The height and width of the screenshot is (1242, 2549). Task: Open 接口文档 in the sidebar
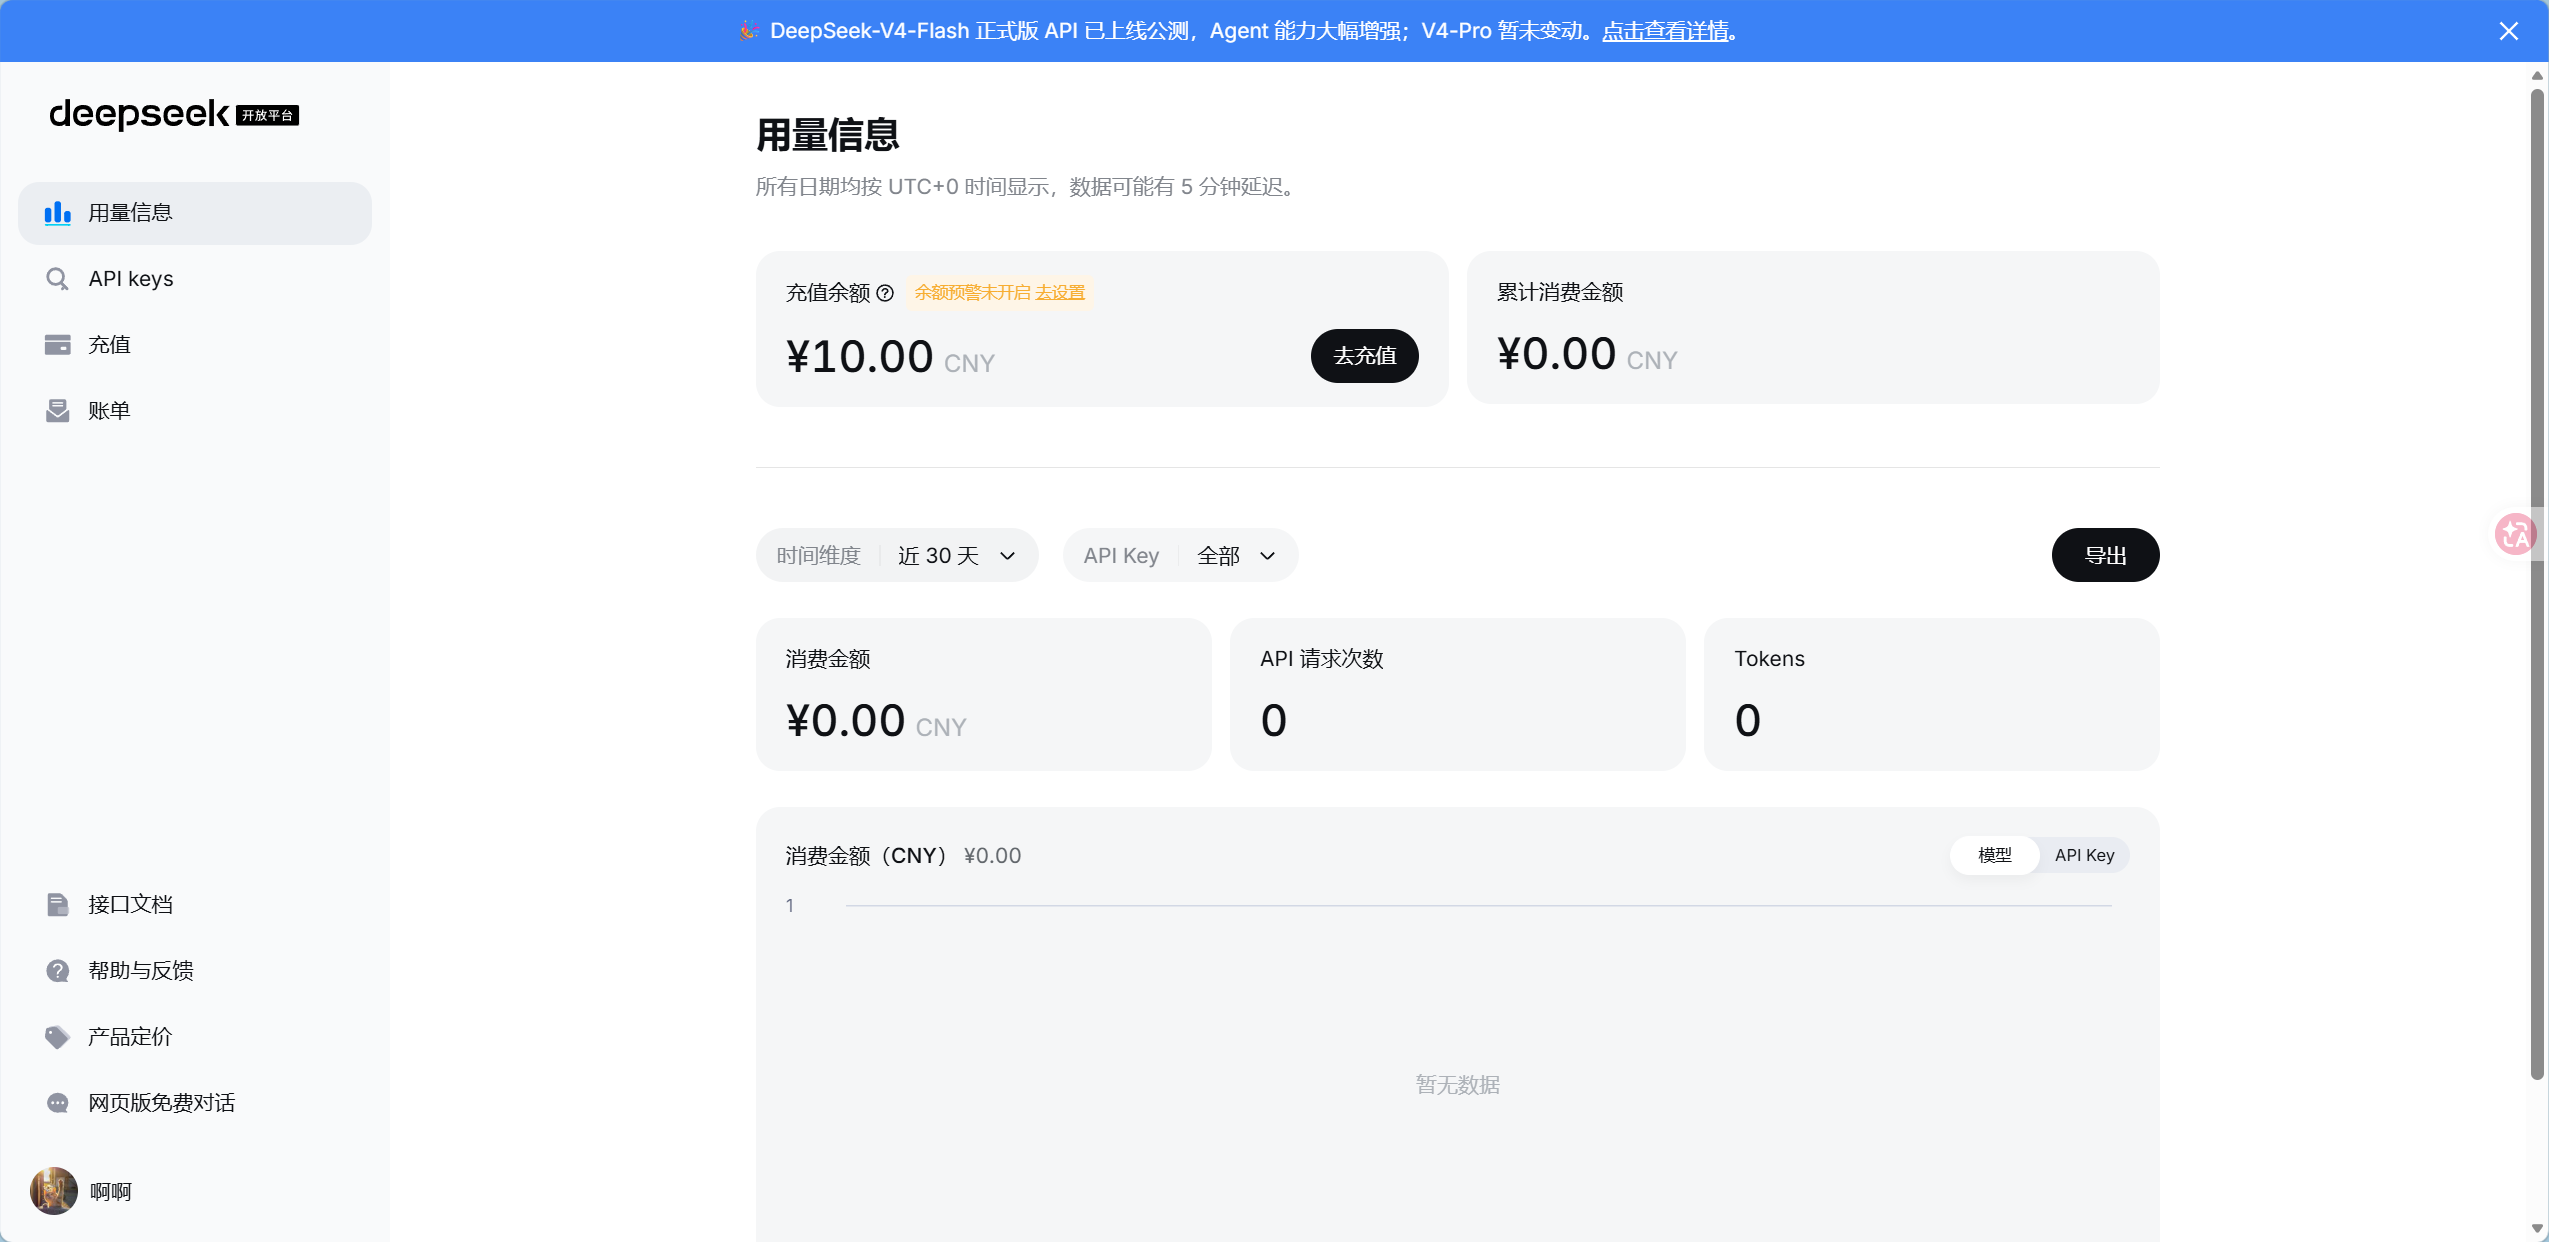195,905
